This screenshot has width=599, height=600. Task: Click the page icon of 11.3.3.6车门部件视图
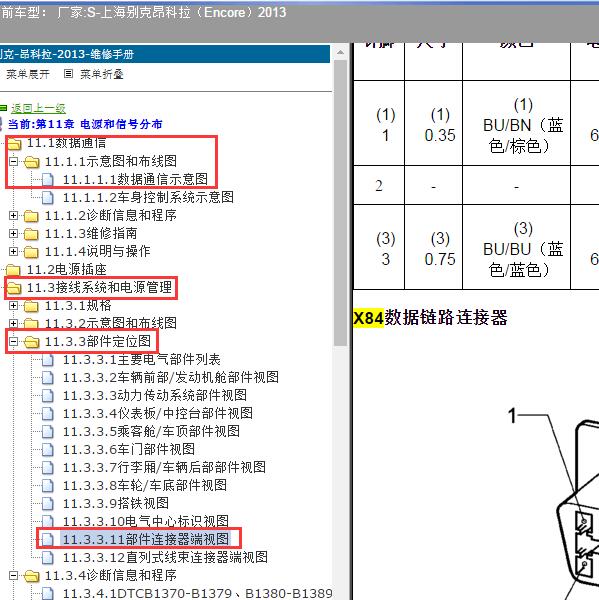(48, 450)
